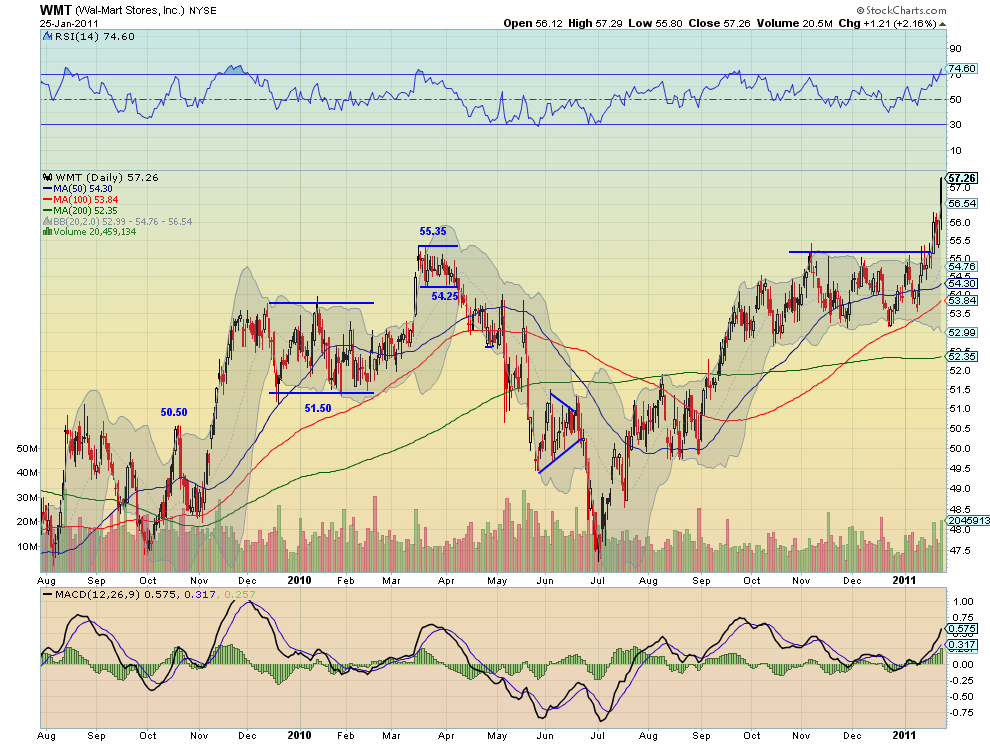Click the 54.30 MA(50) price tag
The width and height of the screenshot is (990, 744).
tap(962, 284)
